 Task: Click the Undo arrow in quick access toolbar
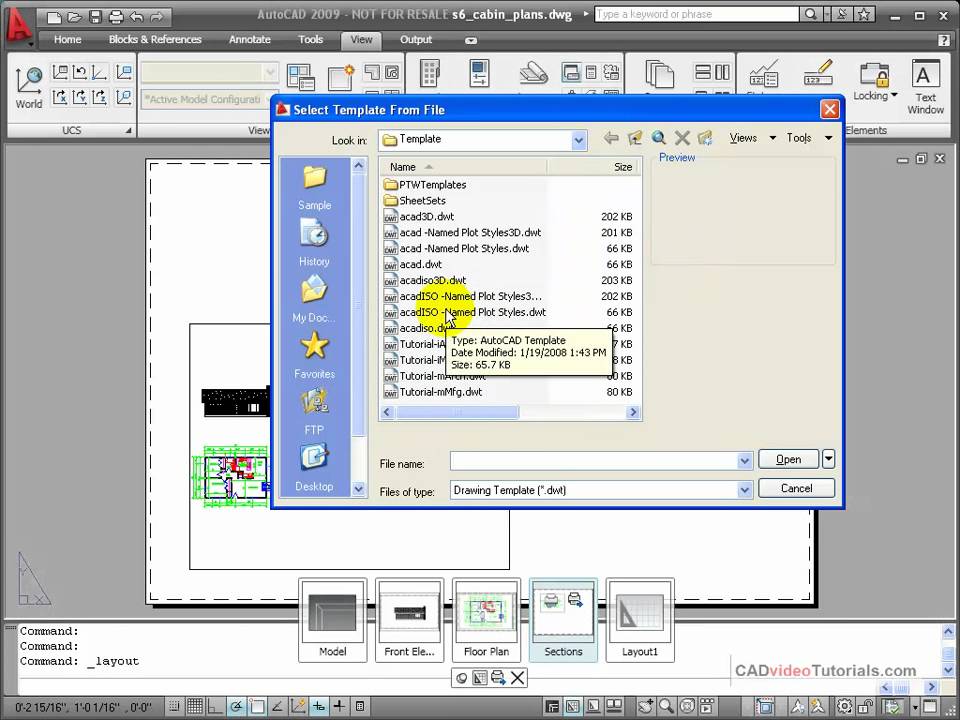click(137, 17)
